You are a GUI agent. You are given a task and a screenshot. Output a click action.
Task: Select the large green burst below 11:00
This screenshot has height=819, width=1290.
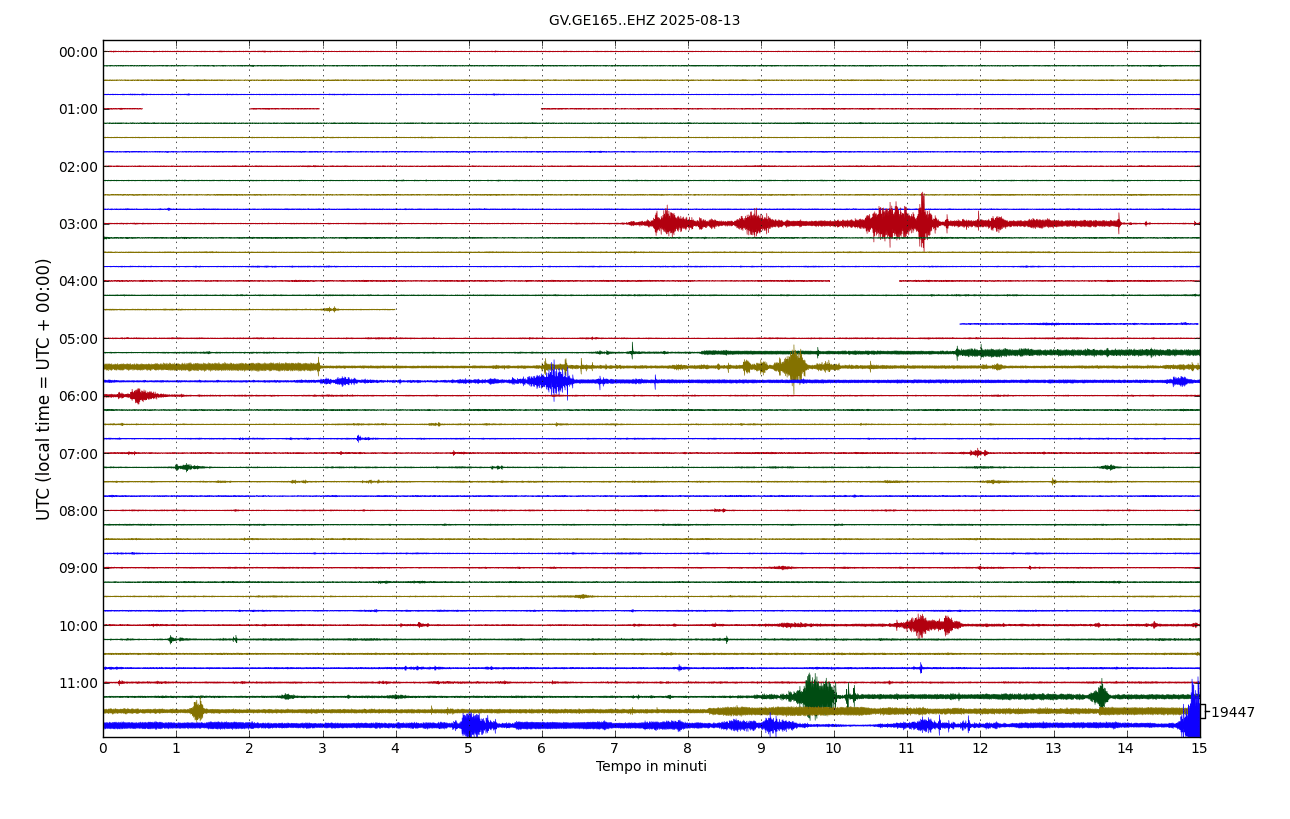coord(815,695)
